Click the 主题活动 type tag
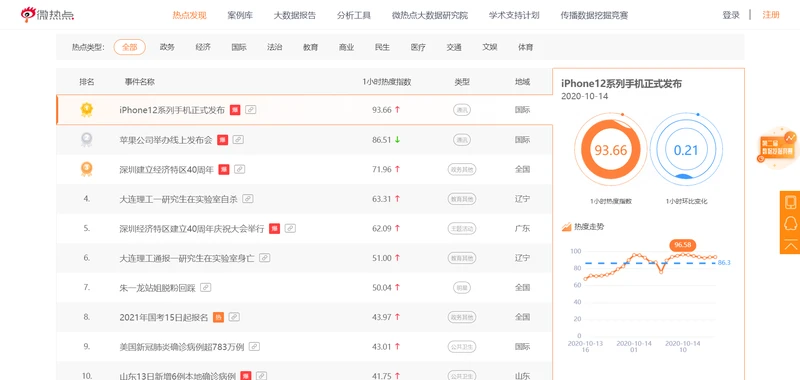 tap(462, 228)
